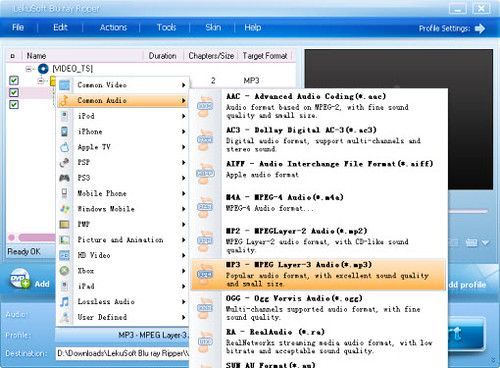500x368 pixels.
Task: Choose AAC - Advanced Audio Coding format
Action: tap(318, 106)
